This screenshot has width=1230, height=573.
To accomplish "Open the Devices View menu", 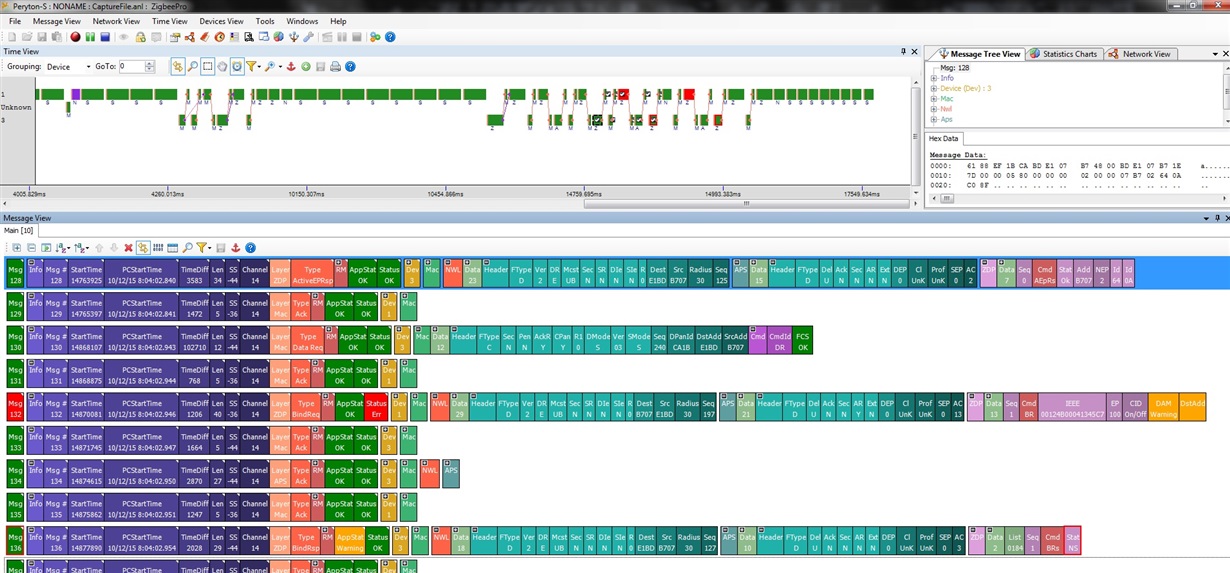I will pyautogui.click(x=221, y=21).
